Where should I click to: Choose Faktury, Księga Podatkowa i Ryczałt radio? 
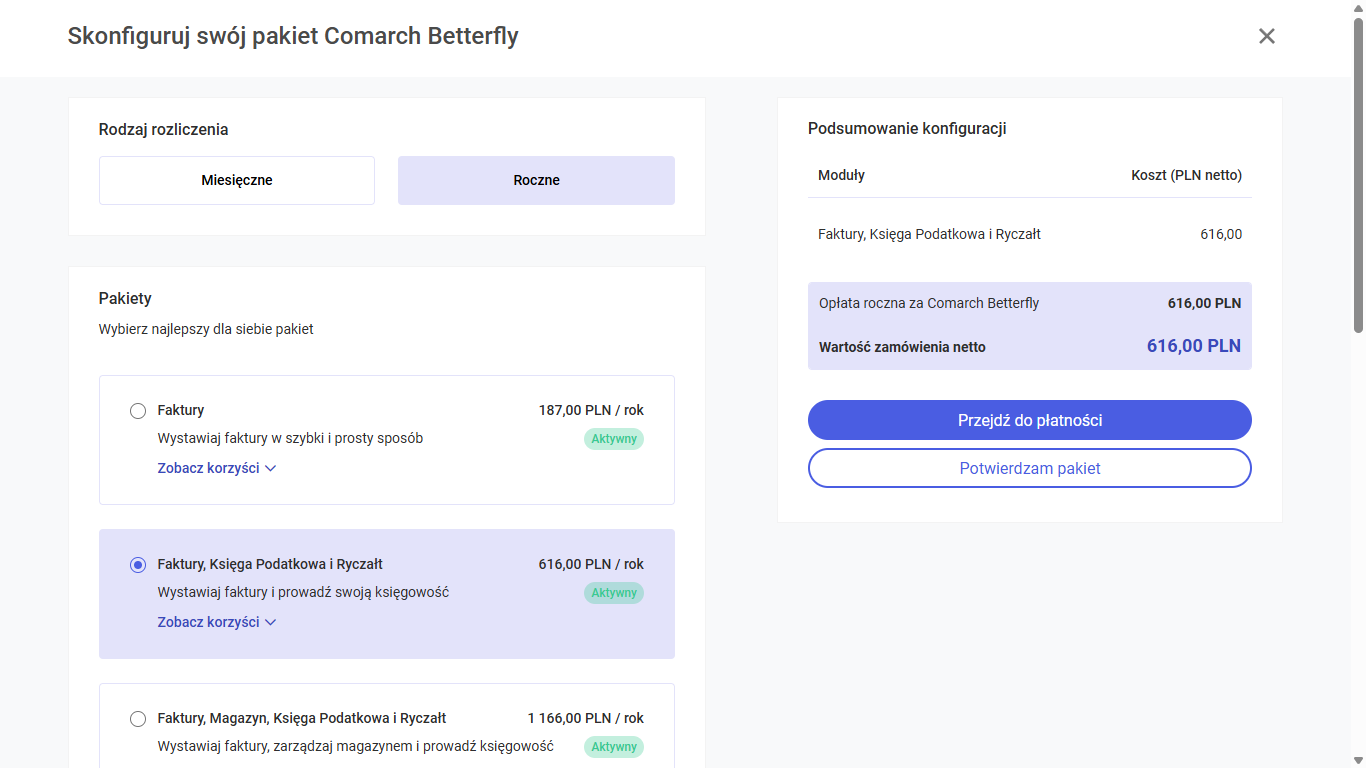[x=138, y=565]
